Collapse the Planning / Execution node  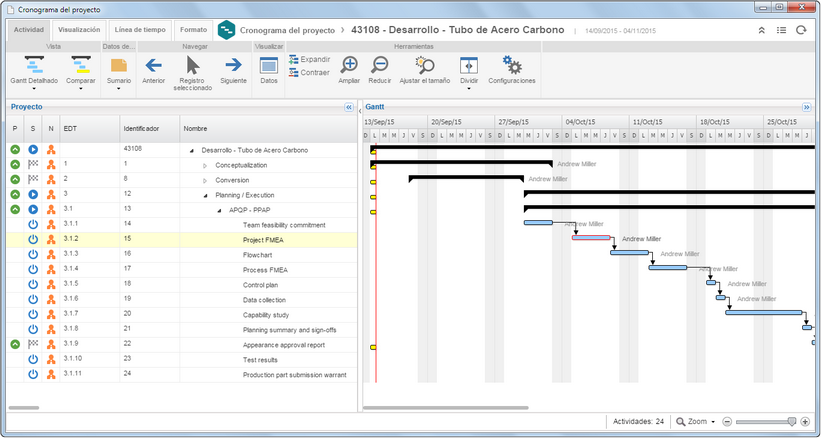point(205,196)
